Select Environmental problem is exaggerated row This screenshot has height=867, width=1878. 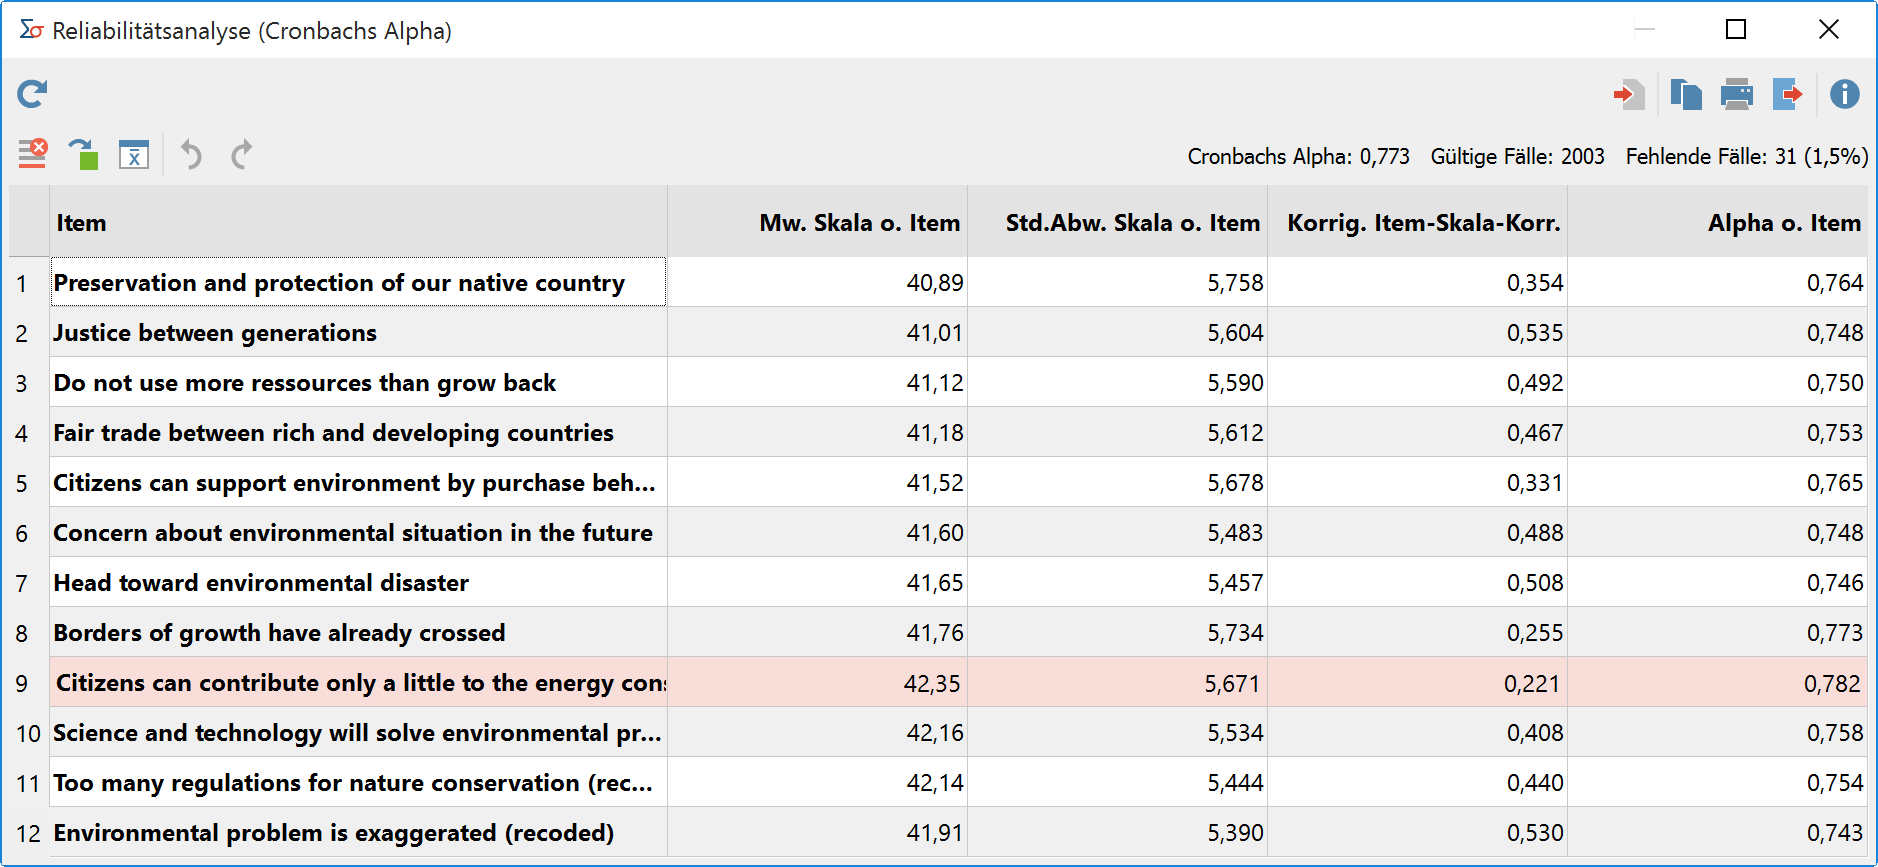point(939,832)
